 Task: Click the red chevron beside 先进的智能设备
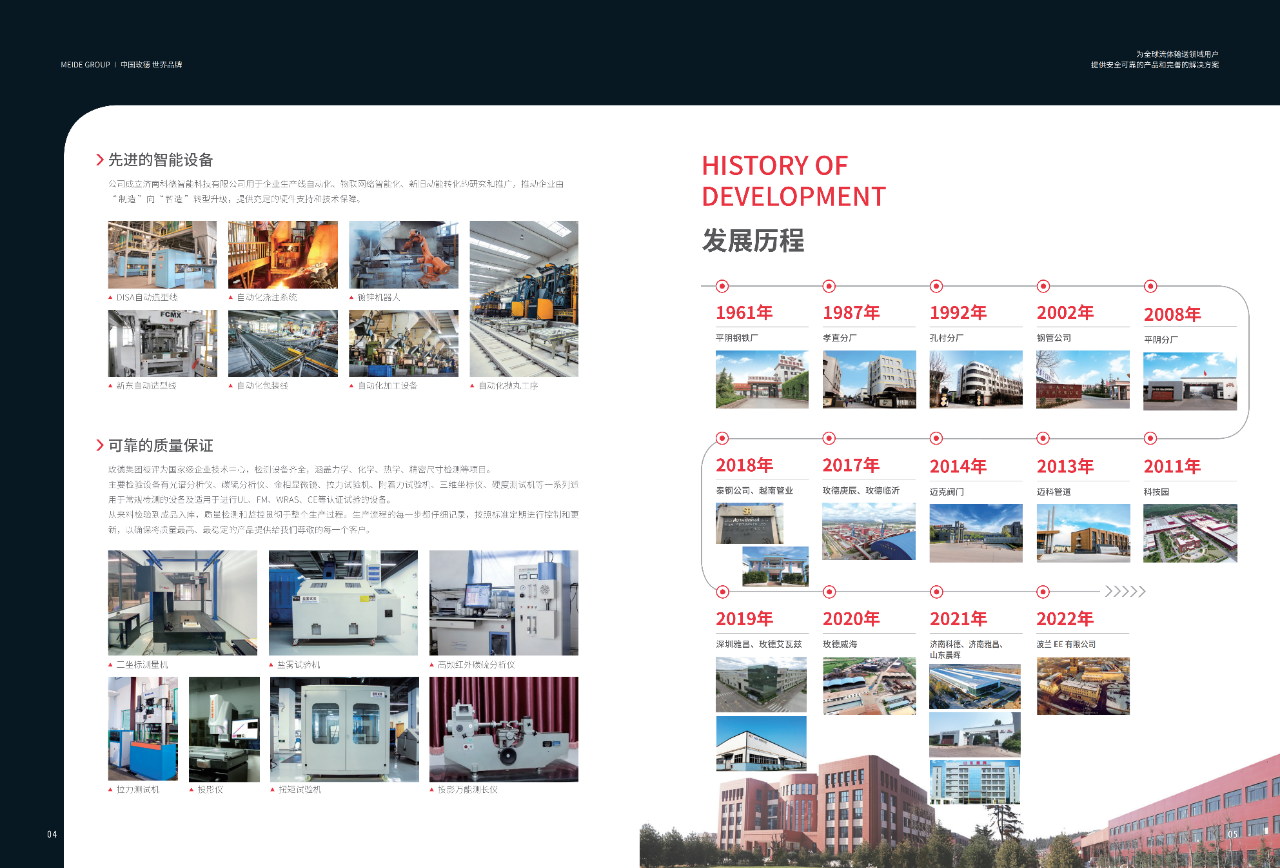pos(100,160)
